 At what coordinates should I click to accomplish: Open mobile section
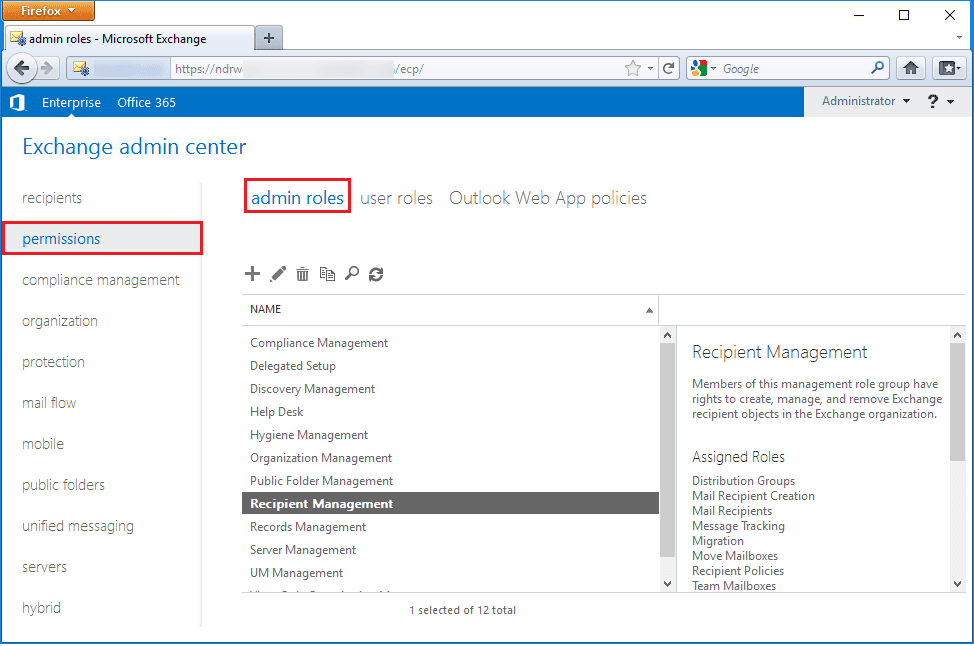tap(43, 444)
